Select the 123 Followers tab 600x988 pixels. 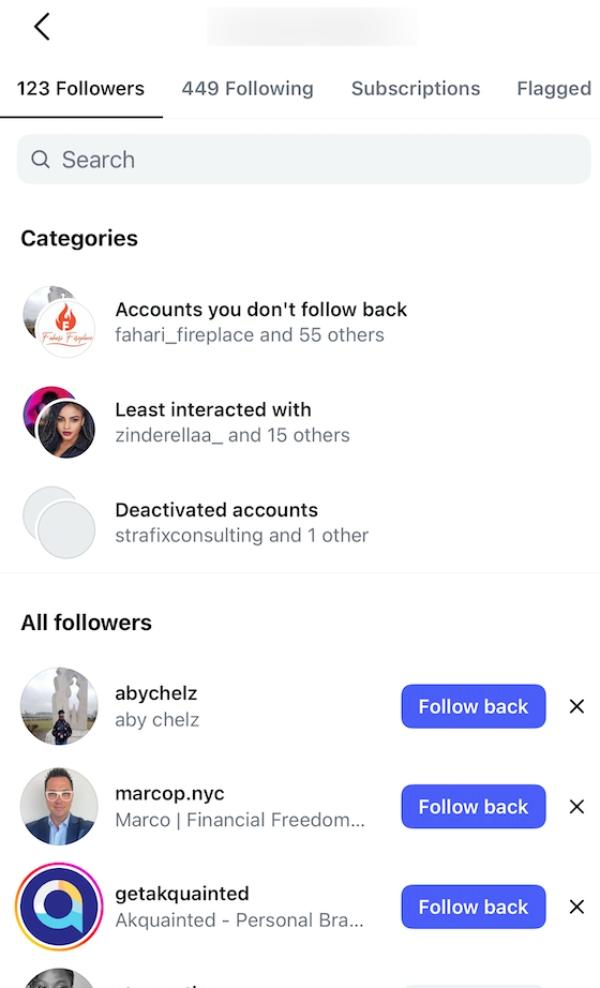(80, 88)
